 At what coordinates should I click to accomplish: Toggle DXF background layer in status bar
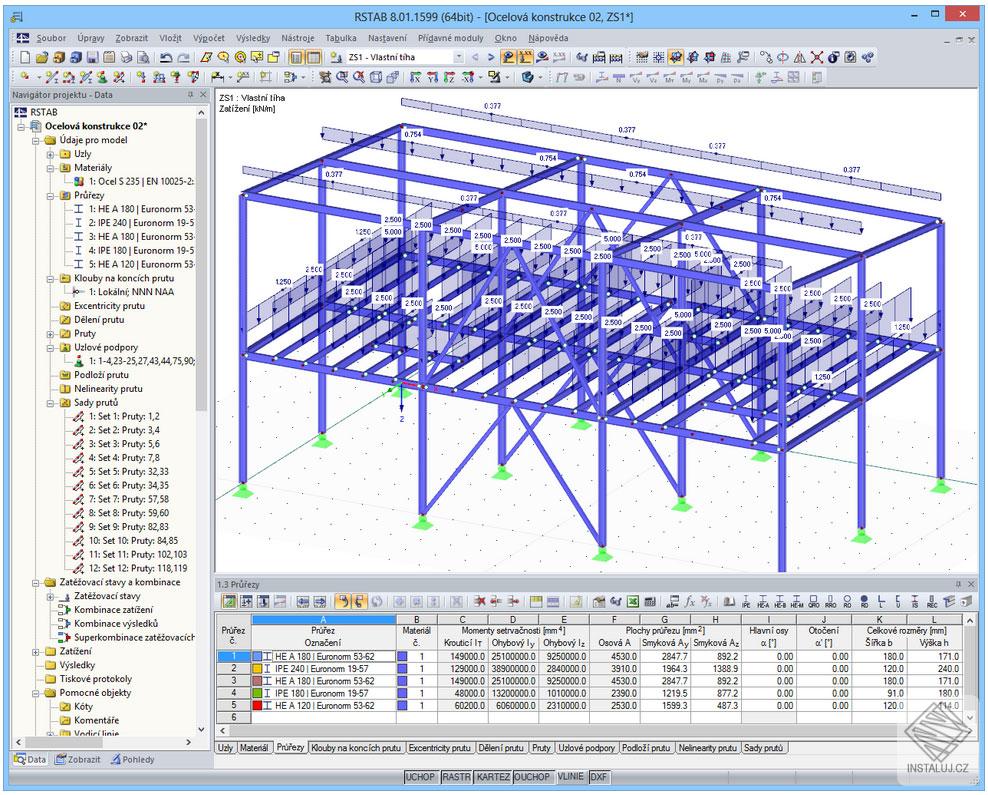tap(599, 777)
